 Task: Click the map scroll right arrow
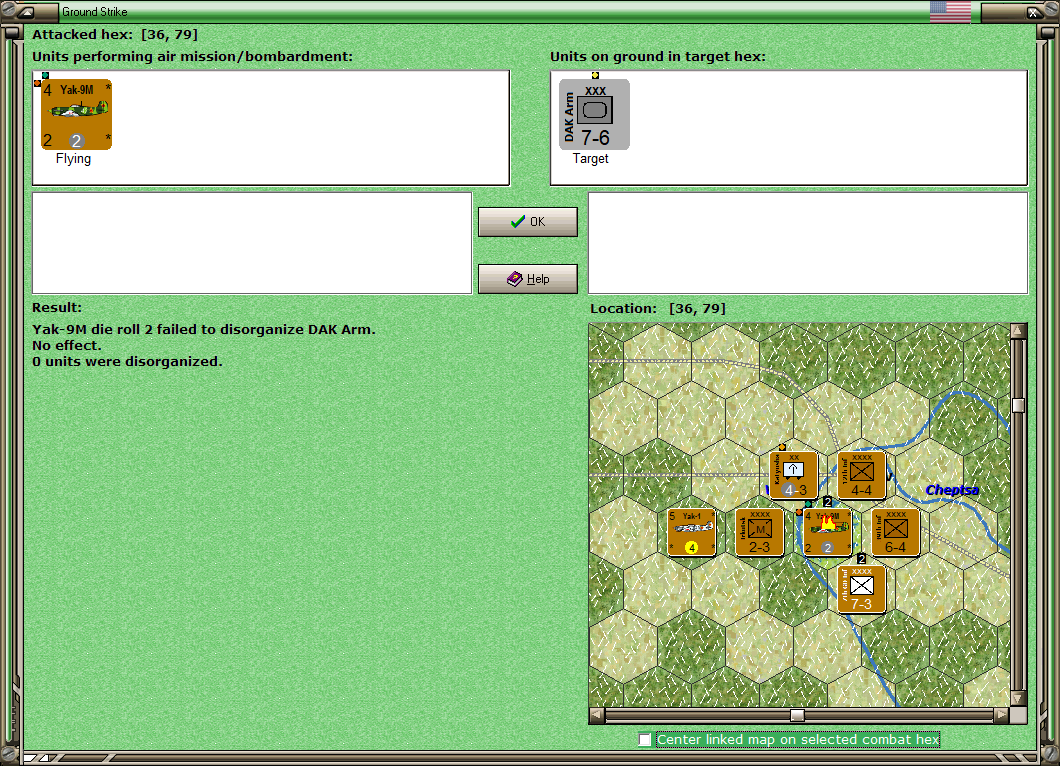[x=1002, y=715]
